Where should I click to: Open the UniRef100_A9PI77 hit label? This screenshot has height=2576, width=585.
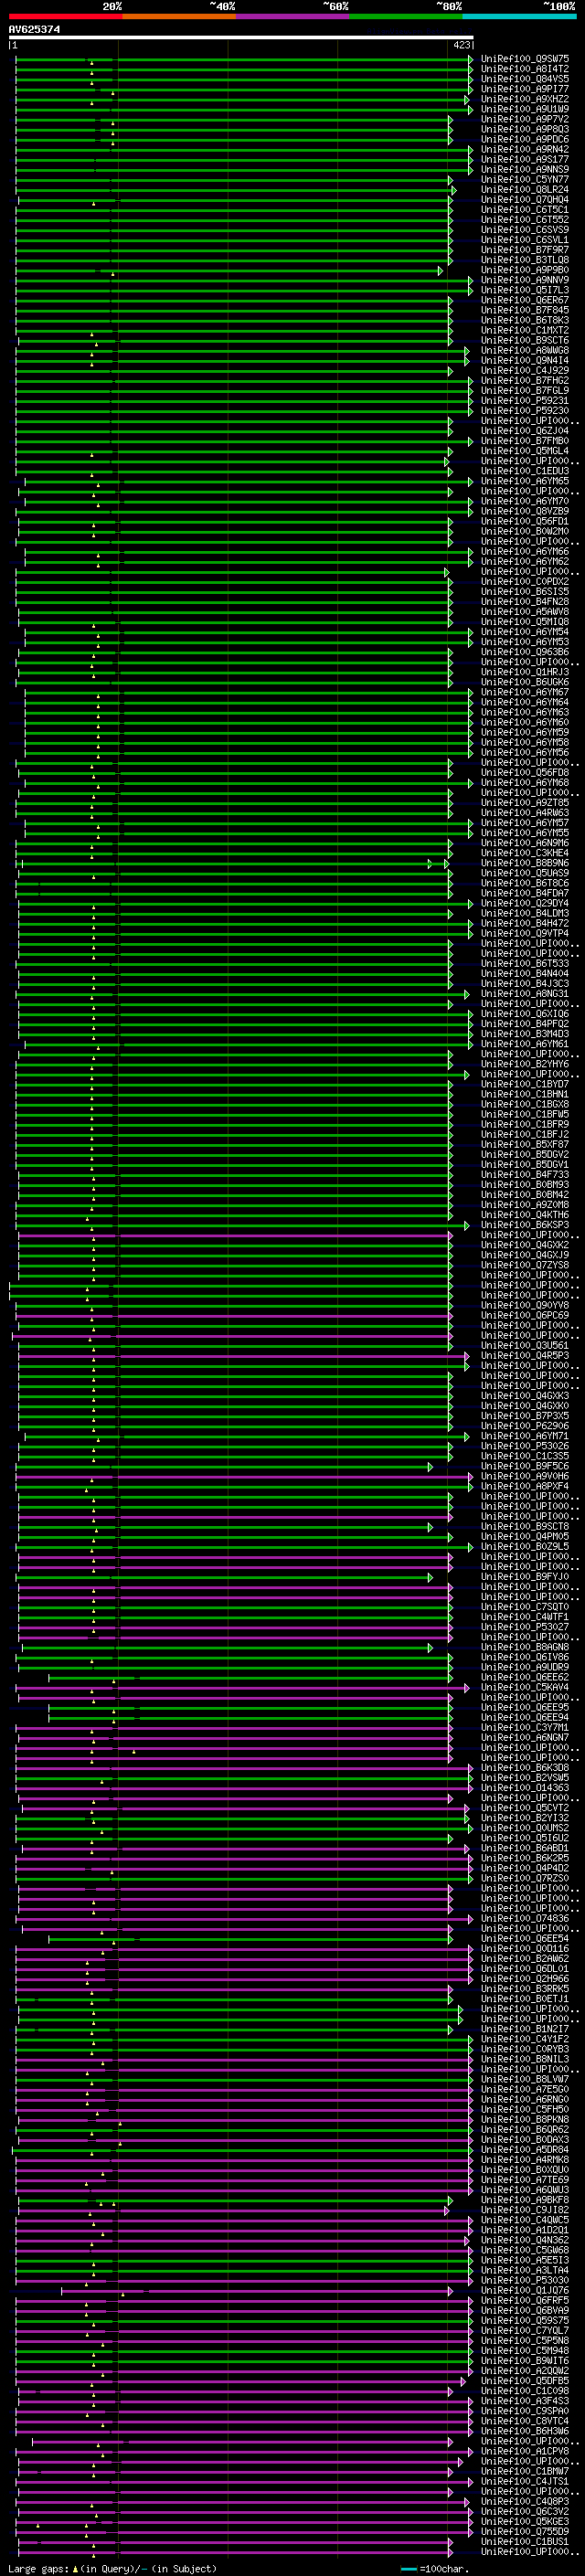(x=525, y=89)
